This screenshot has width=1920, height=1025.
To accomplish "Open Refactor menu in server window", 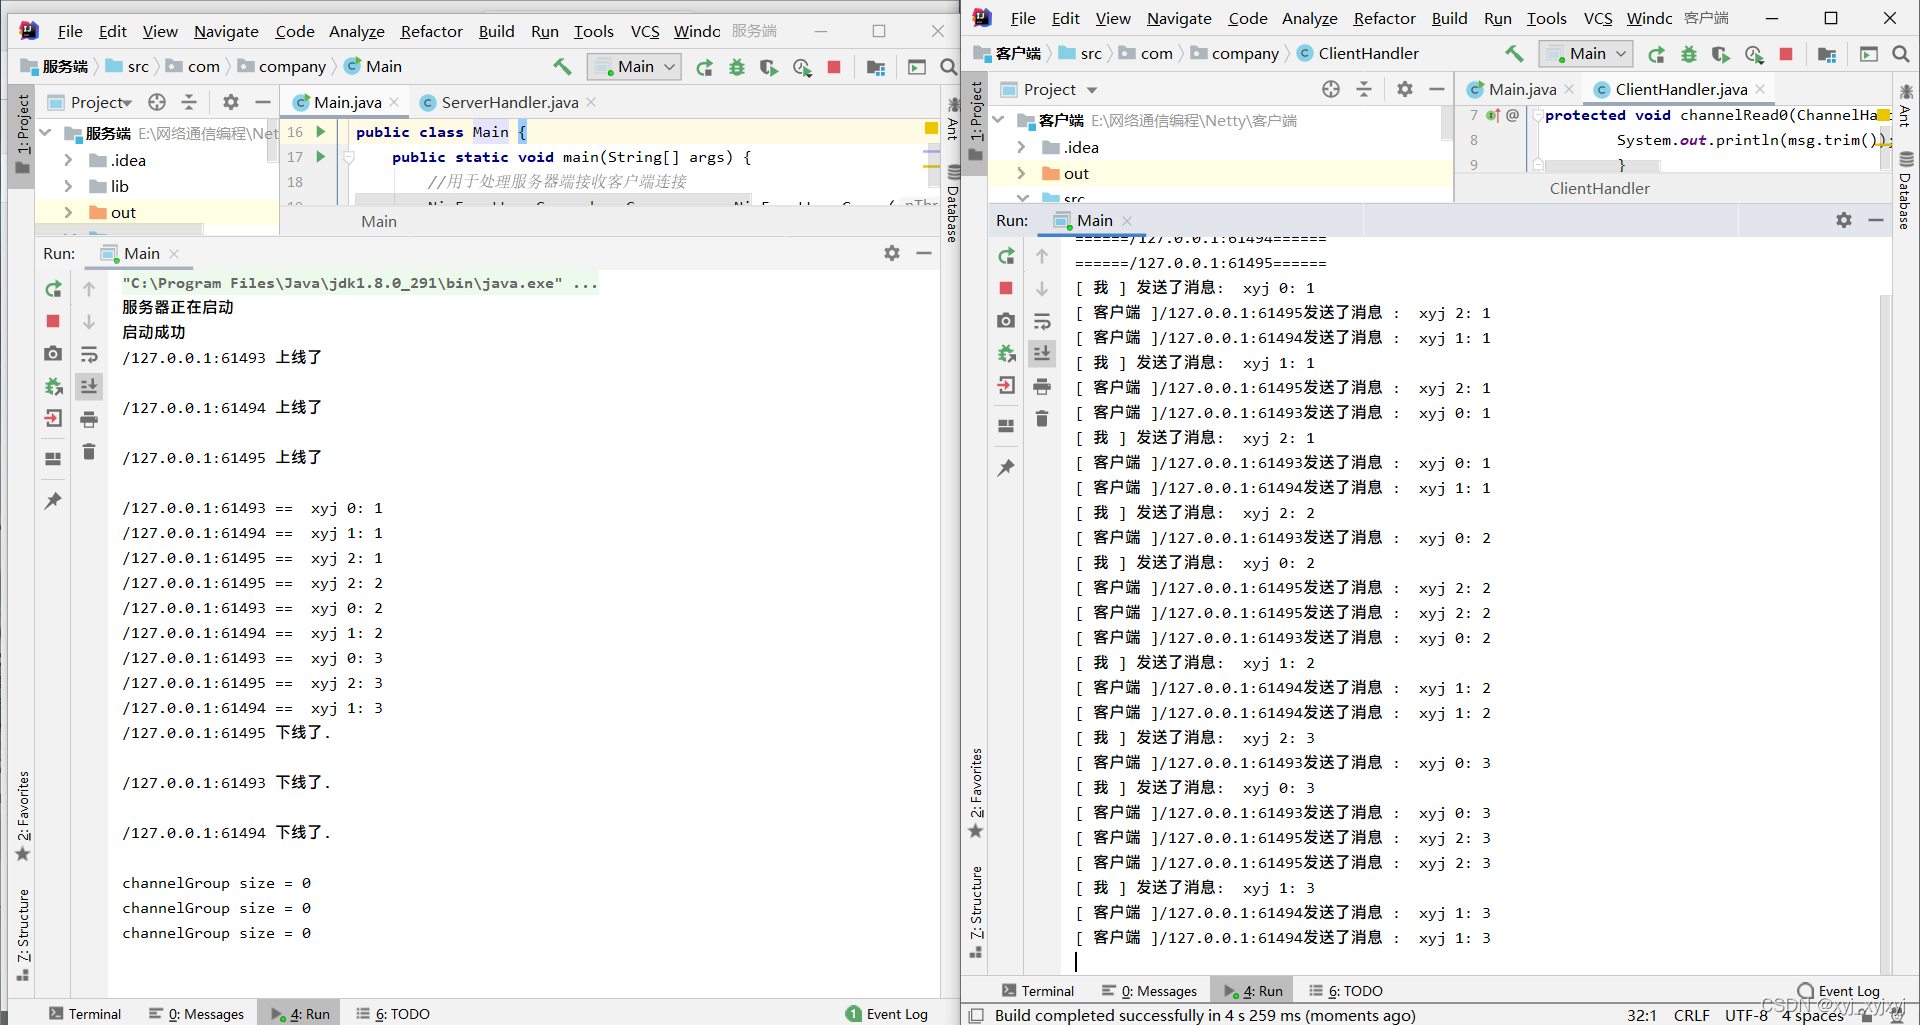I will point(431,32).
